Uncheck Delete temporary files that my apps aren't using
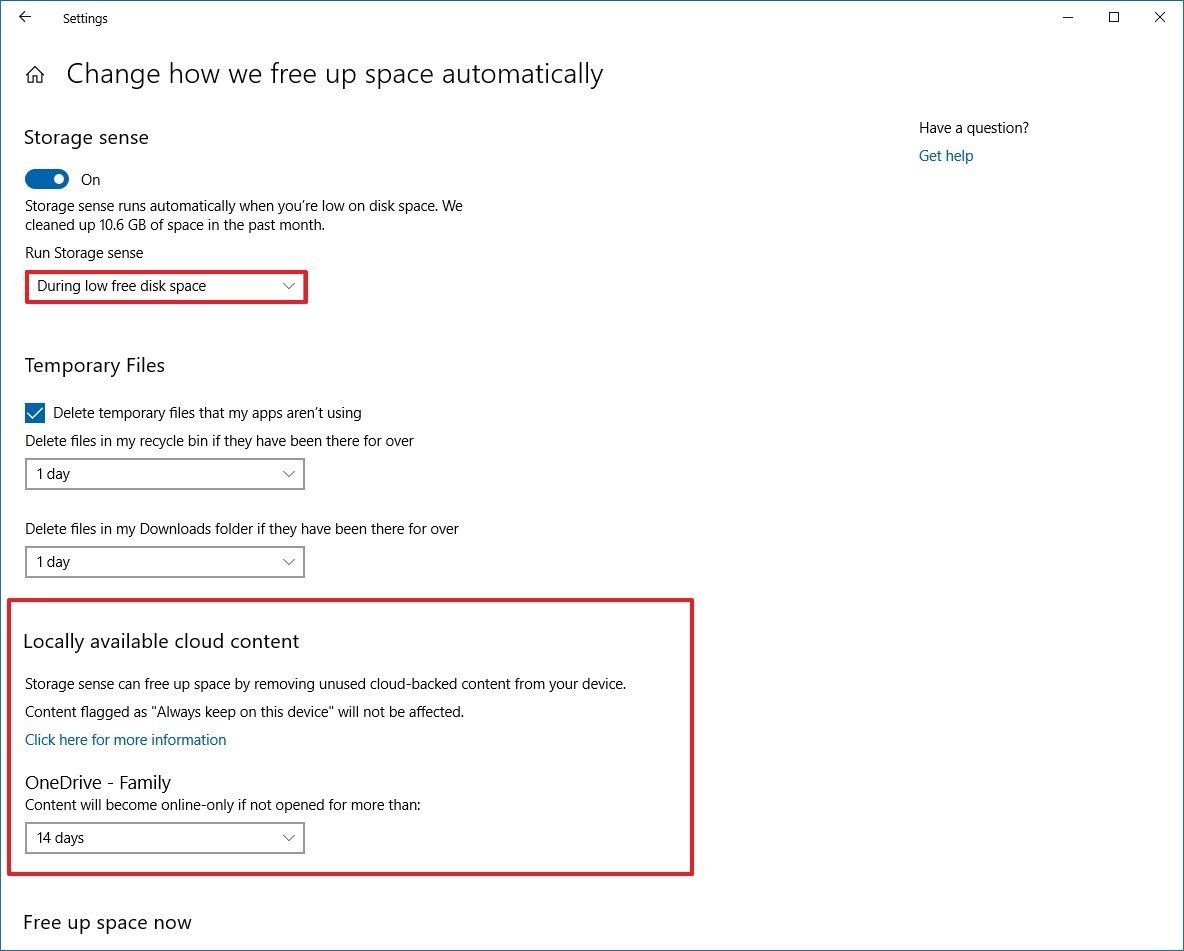Screen dimensions: 1184x951 tap(35, 412)
